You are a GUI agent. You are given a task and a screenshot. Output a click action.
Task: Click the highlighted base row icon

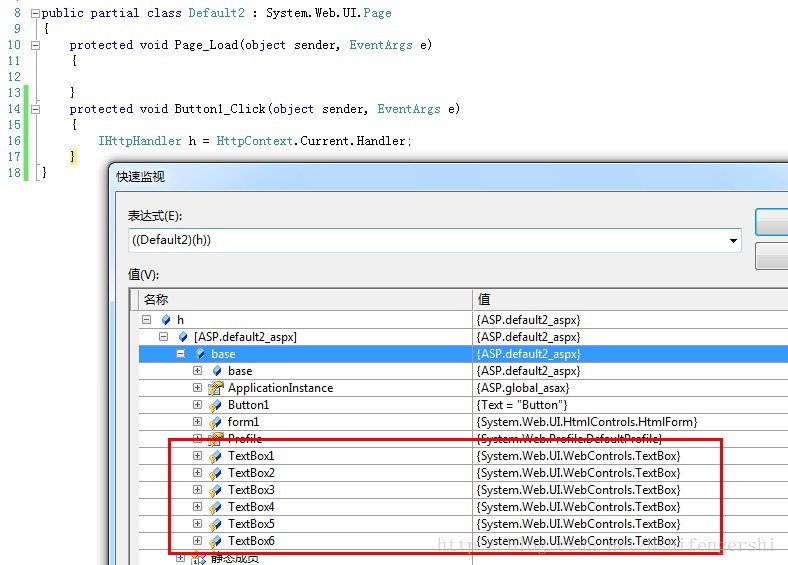(x=200, y=354)
